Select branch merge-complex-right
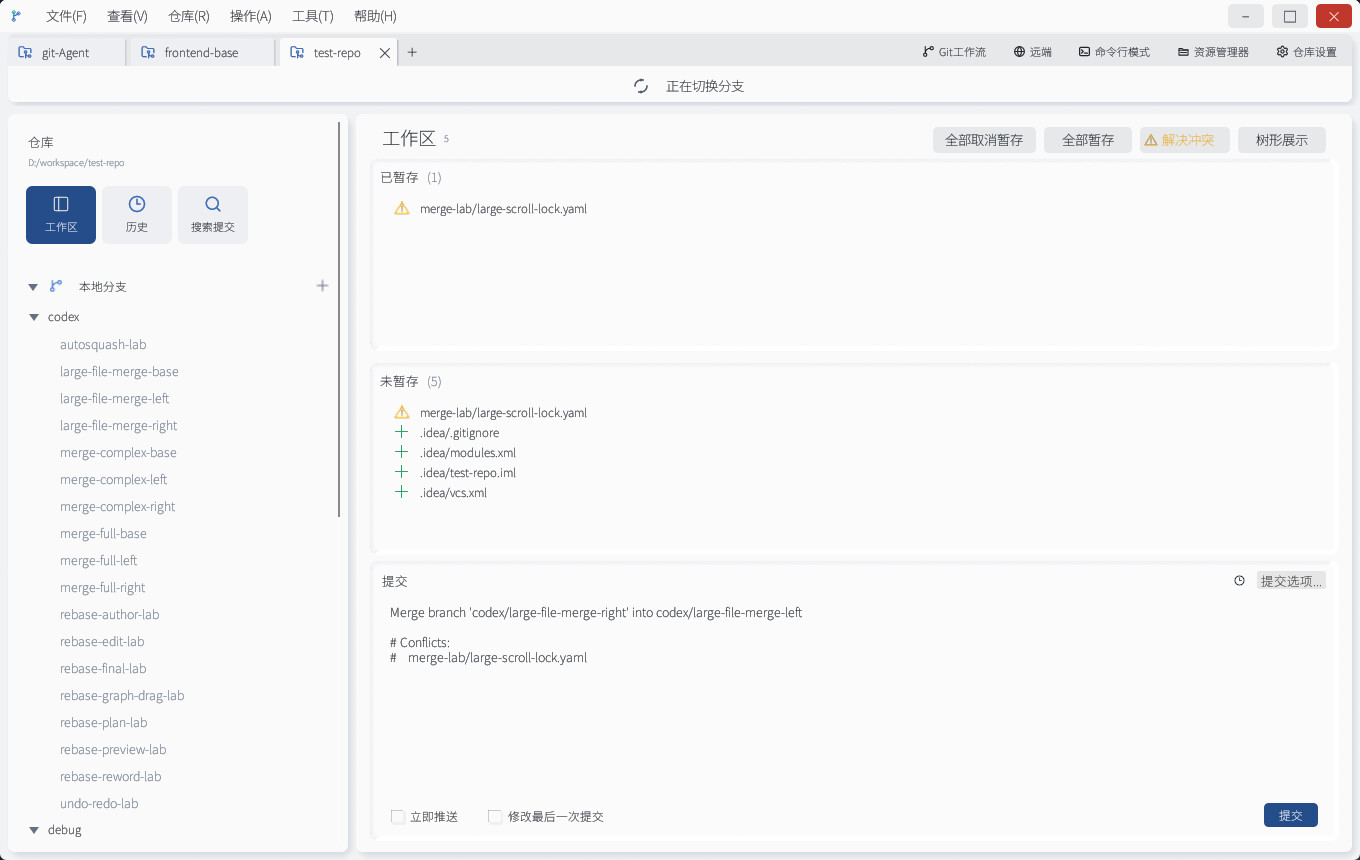 click(x=118, y=506)
